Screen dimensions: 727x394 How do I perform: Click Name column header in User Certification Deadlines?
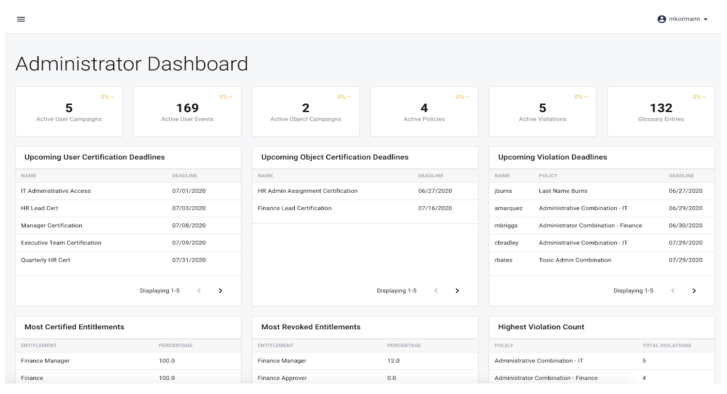click(28, 176)
